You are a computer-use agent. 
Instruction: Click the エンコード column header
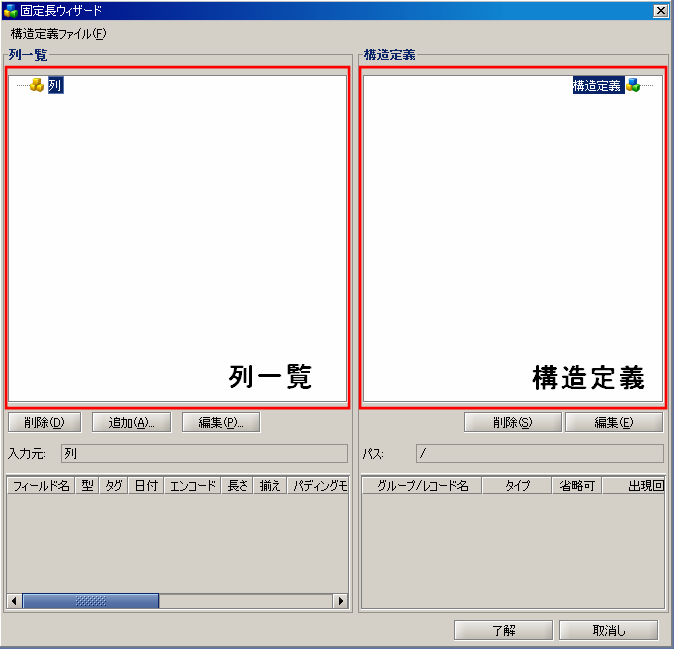[x=193, y=486]
